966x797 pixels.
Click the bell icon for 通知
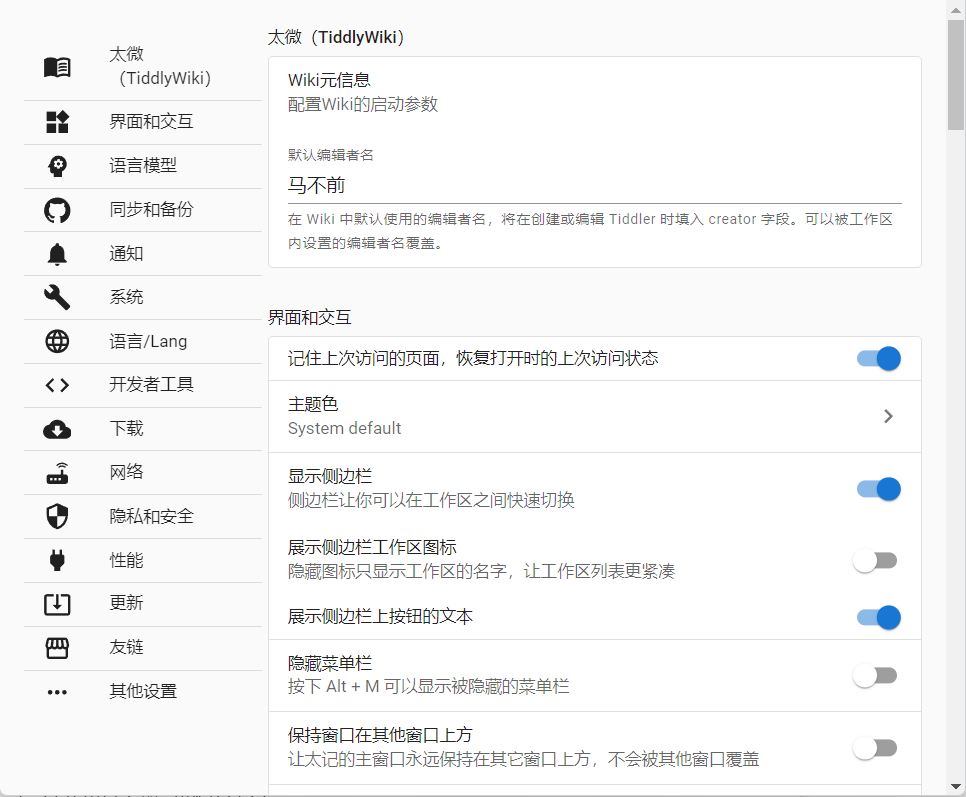pos(57,254)
